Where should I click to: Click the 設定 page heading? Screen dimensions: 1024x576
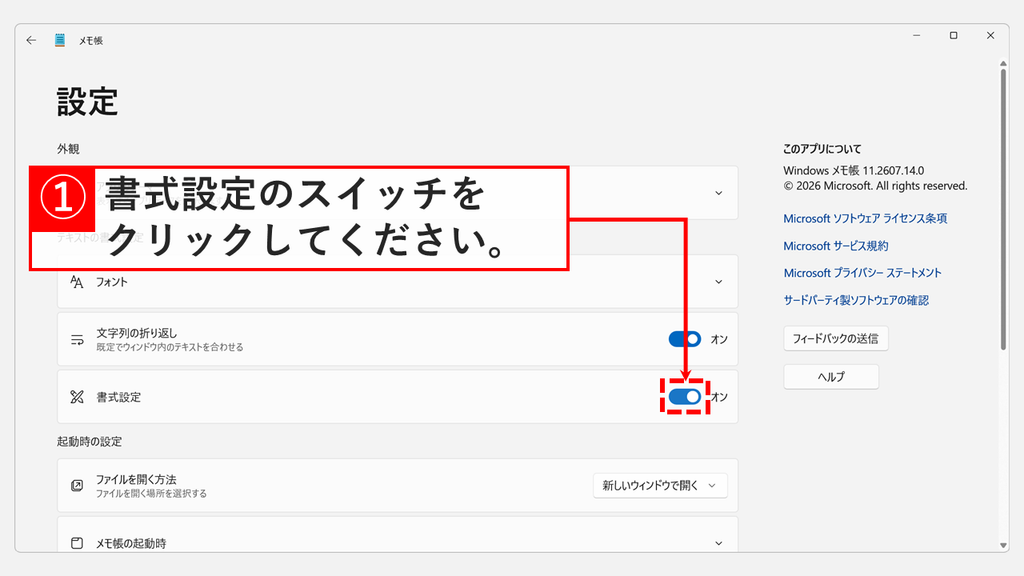pyautogui.click(x=88, y=102)
